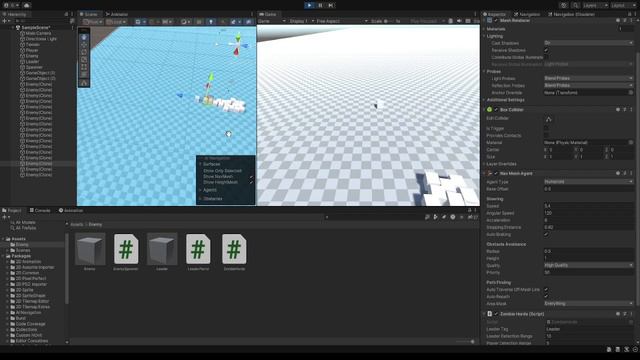Click the global search magnifier icon

pos(576,5)
